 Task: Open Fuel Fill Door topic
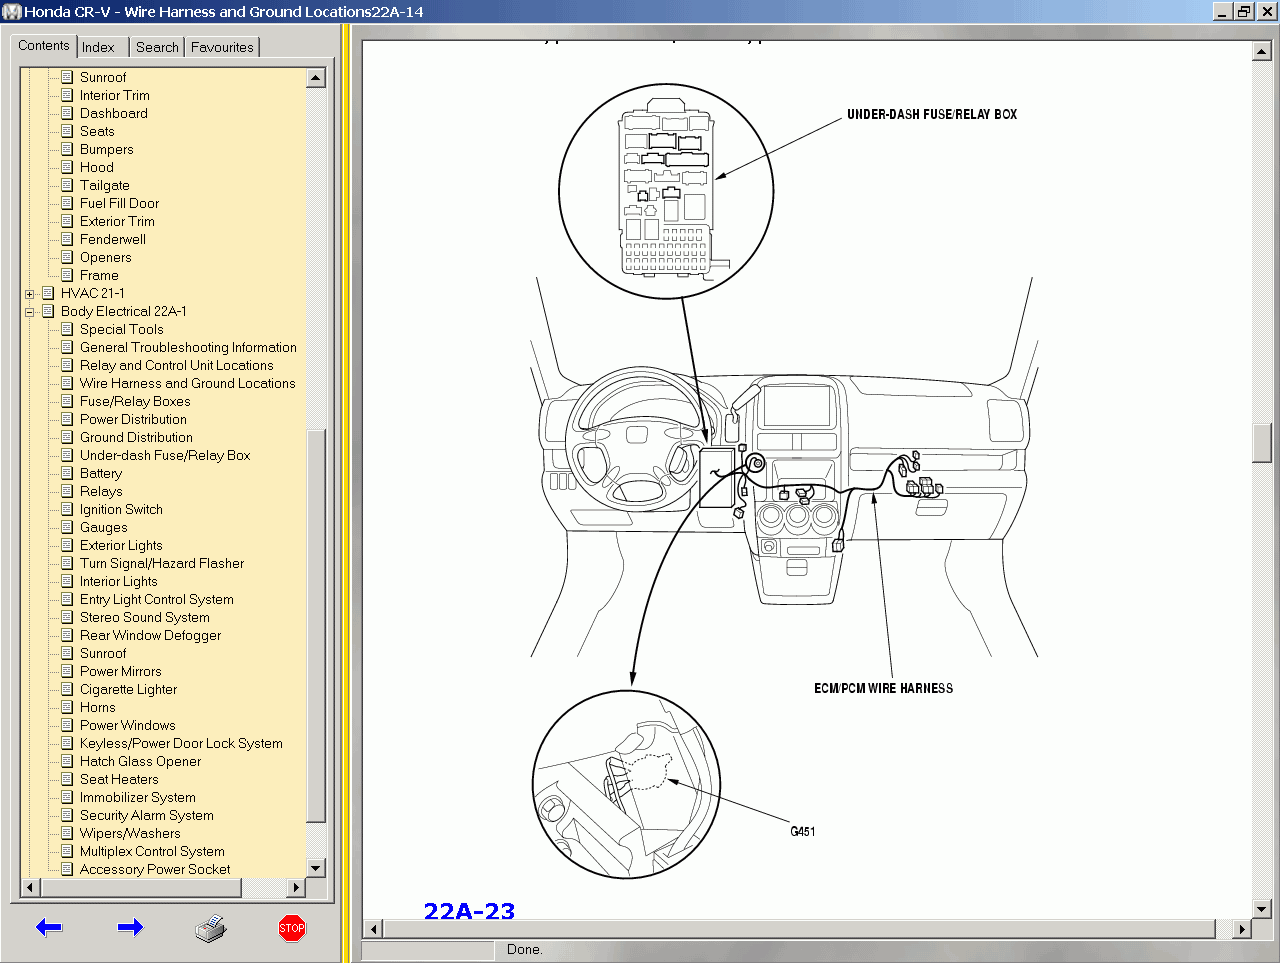point(119,203)
